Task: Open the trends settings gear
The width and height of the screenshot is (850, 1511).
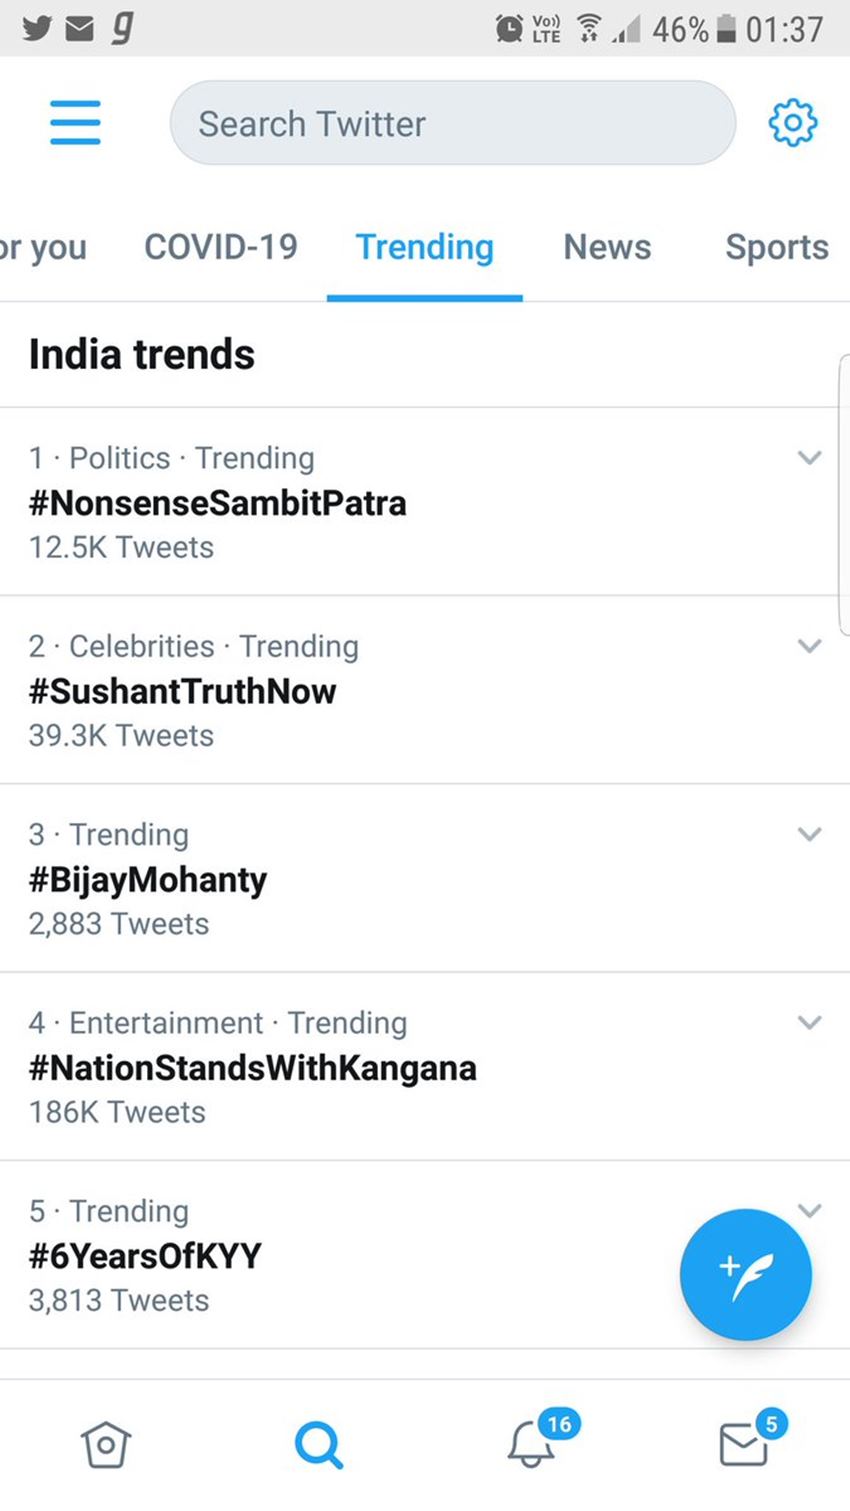Action: (792, 123)
